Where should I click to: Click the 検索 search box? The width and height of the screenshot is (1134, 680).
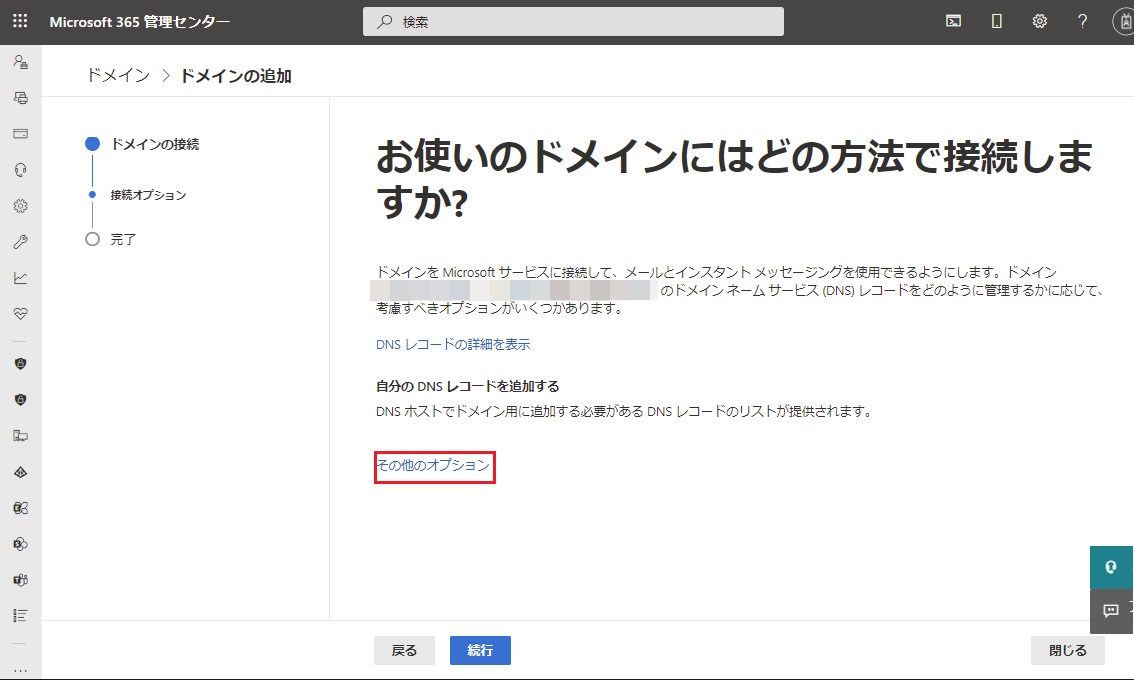click(x=573, y=21)
